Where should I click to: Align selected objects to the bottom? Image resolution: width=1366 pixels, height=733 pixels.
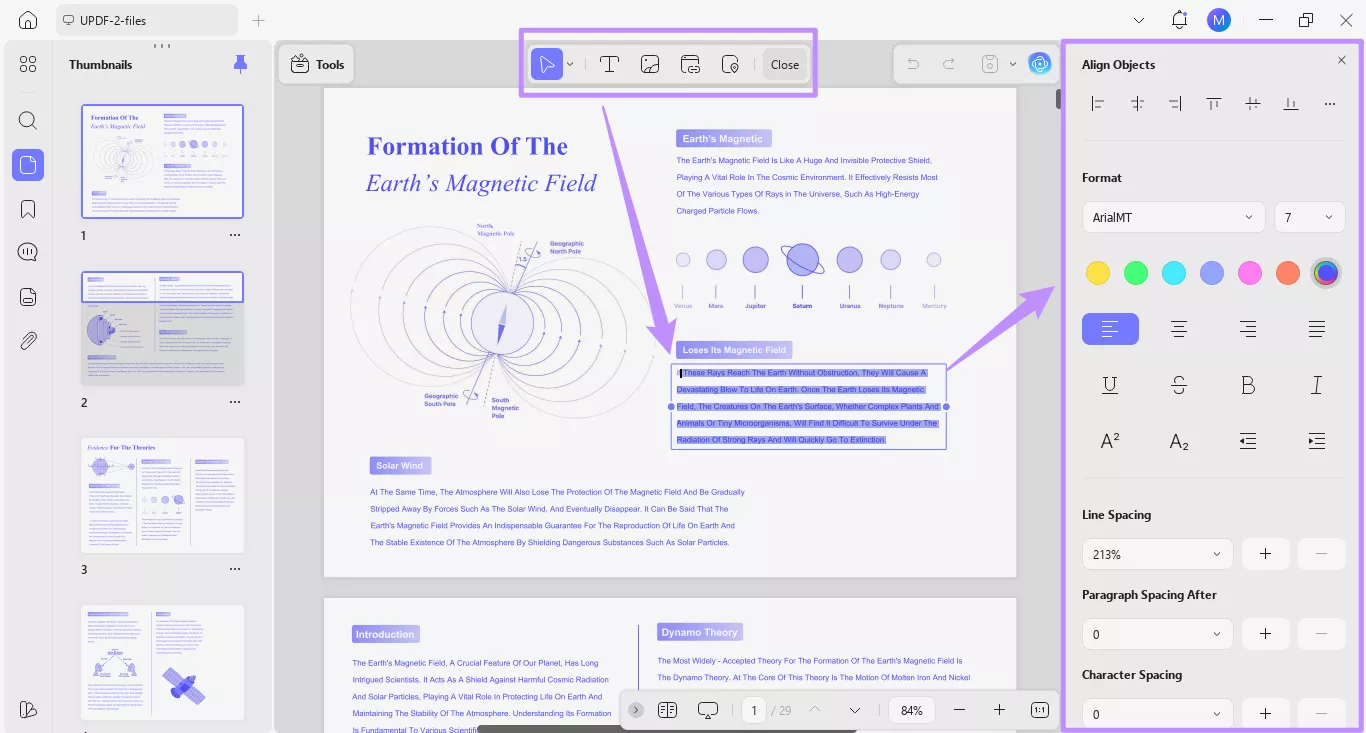click(x=1291, y=103)
